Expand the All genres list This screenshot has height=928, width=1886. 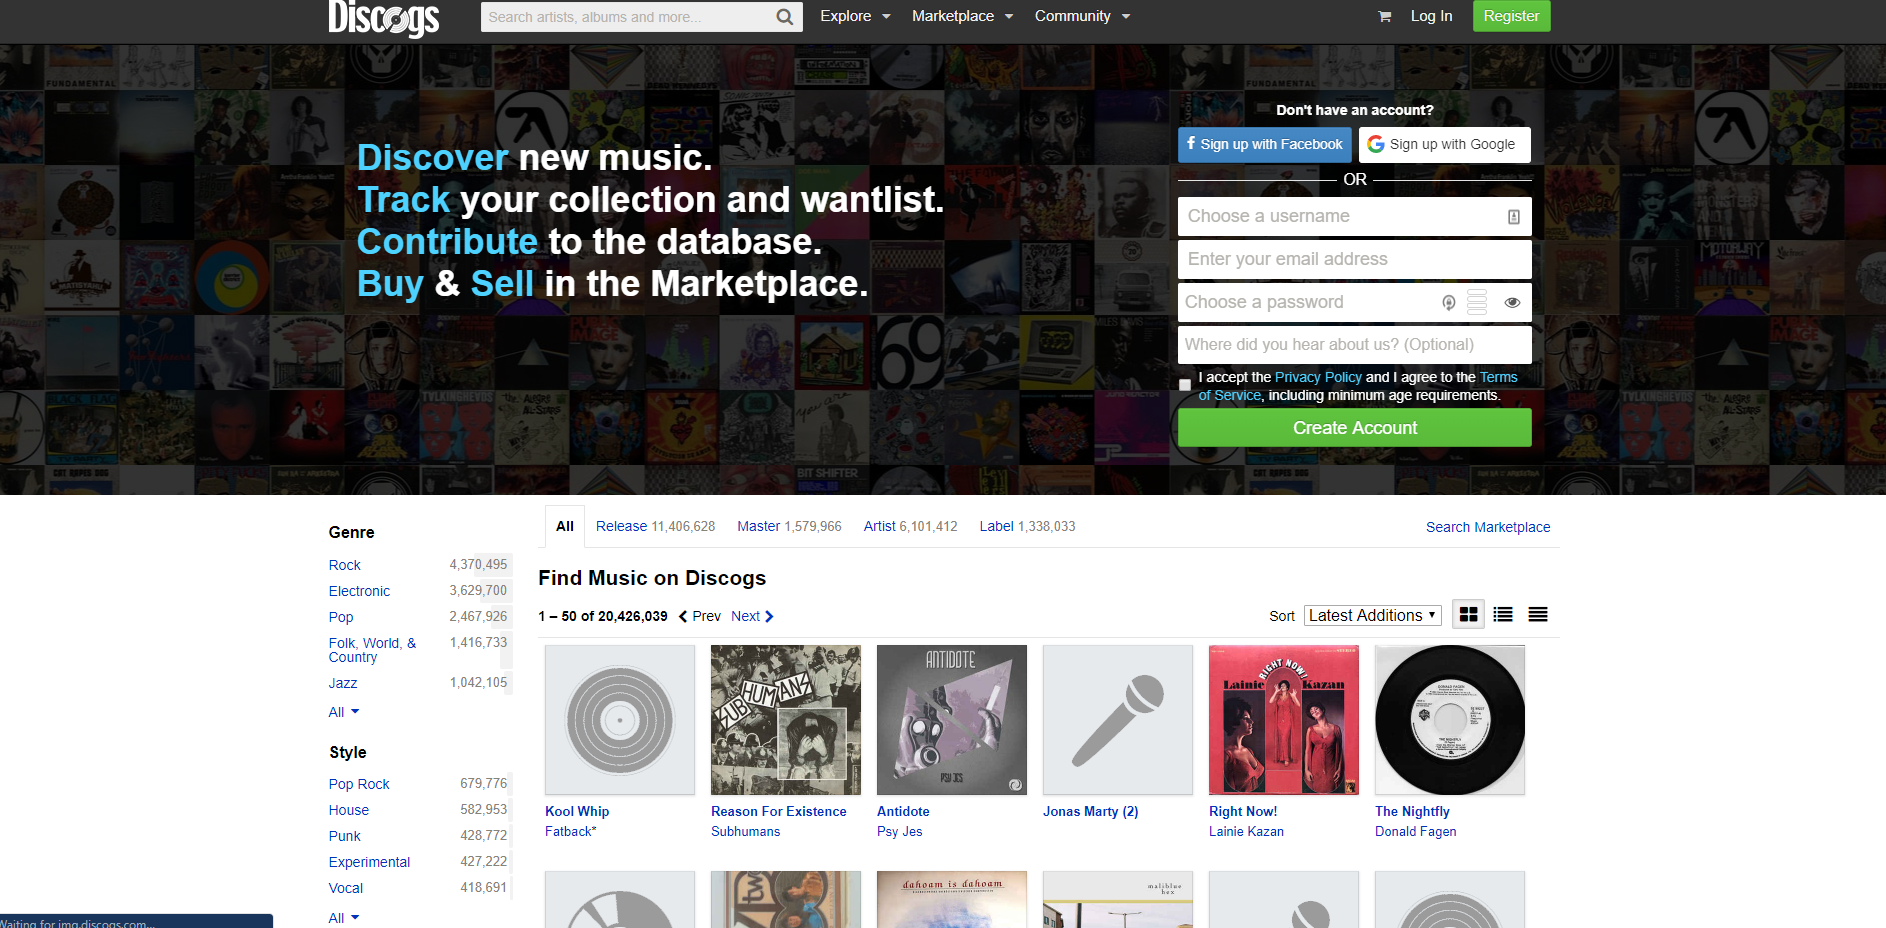pos(343,712)
